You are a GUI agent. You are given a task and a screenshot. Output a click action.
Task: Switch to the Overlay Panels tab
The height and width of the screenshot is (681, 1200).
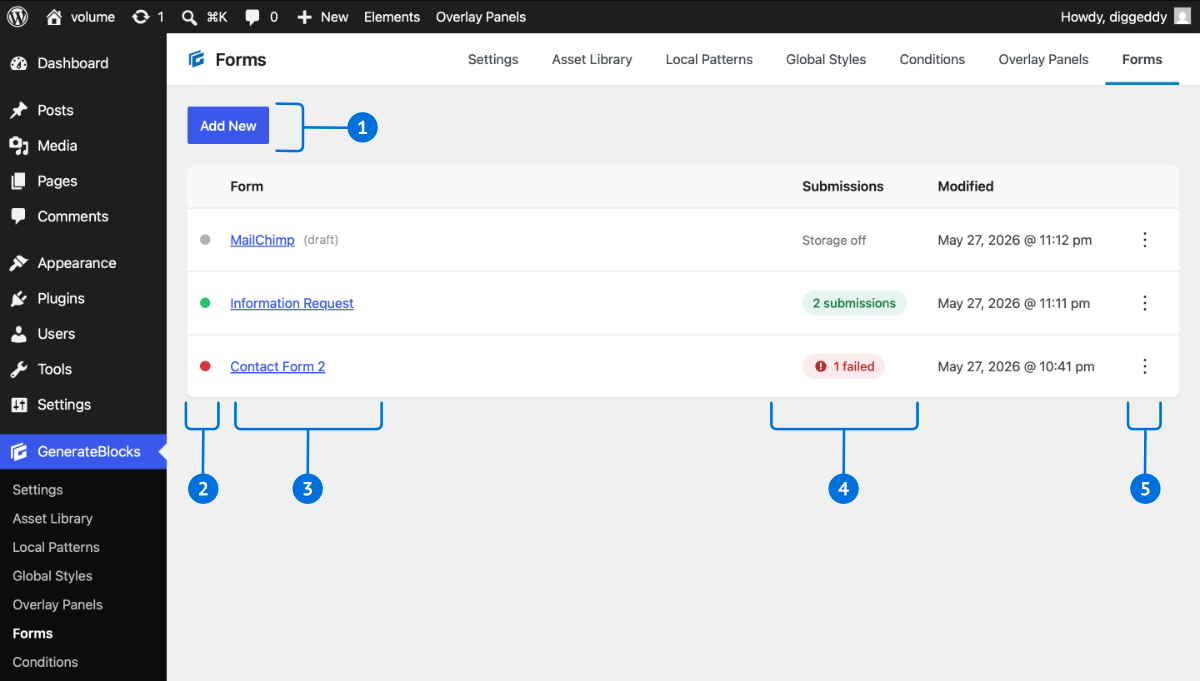tap(1043, 59)
